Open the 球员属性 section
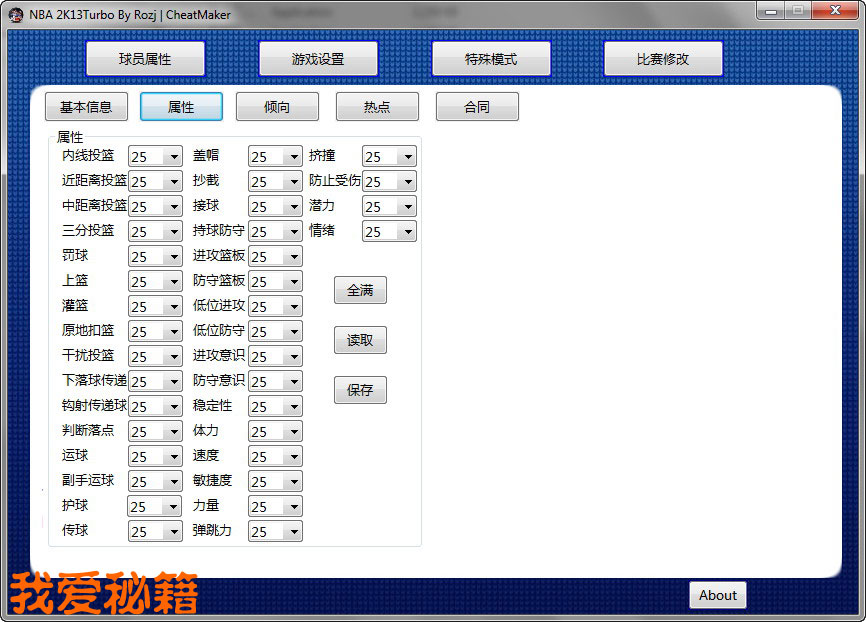Screen dimensions: 866x622 point(145,59)
